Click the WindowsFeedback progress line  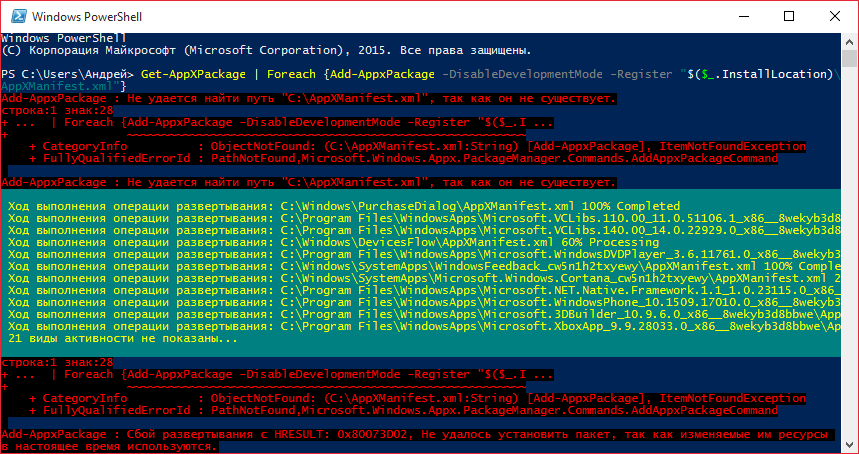click(425, 267)
